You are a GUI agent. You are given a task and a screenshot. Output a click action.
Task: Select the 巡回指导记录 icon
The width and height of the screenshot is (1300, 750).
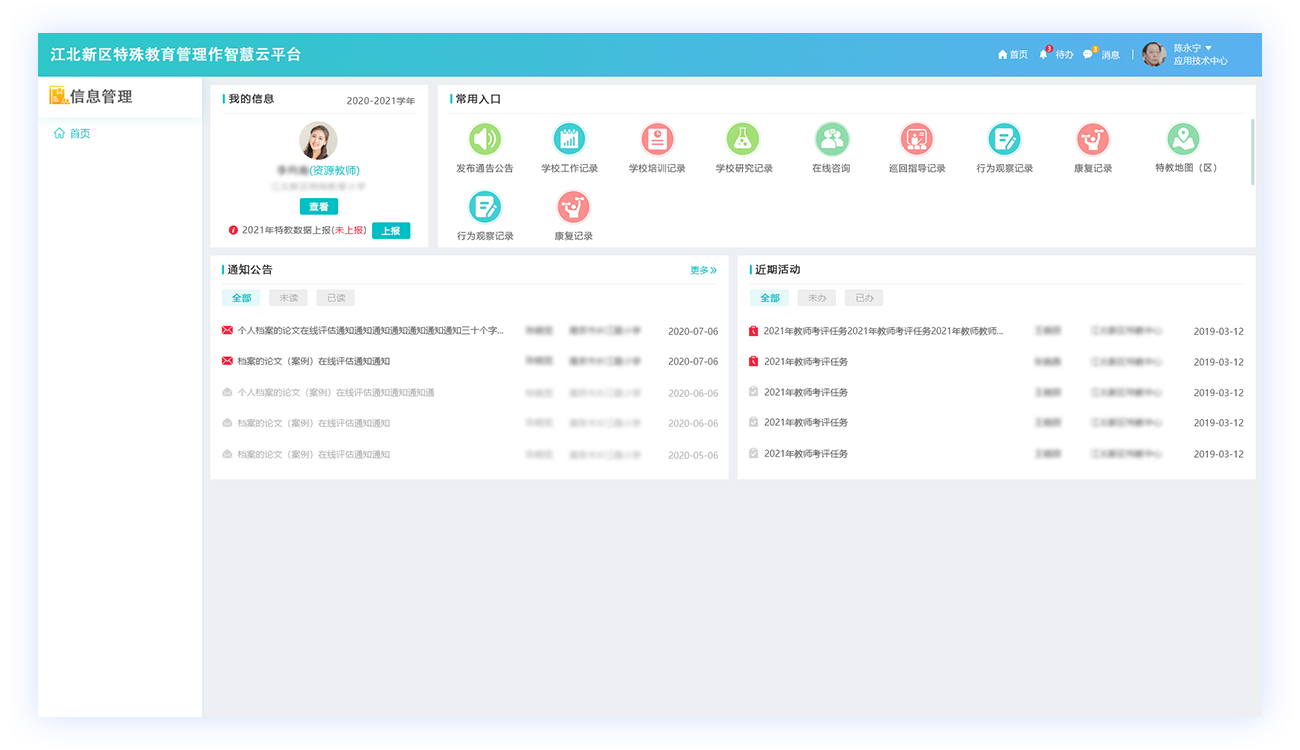point(916,139)
